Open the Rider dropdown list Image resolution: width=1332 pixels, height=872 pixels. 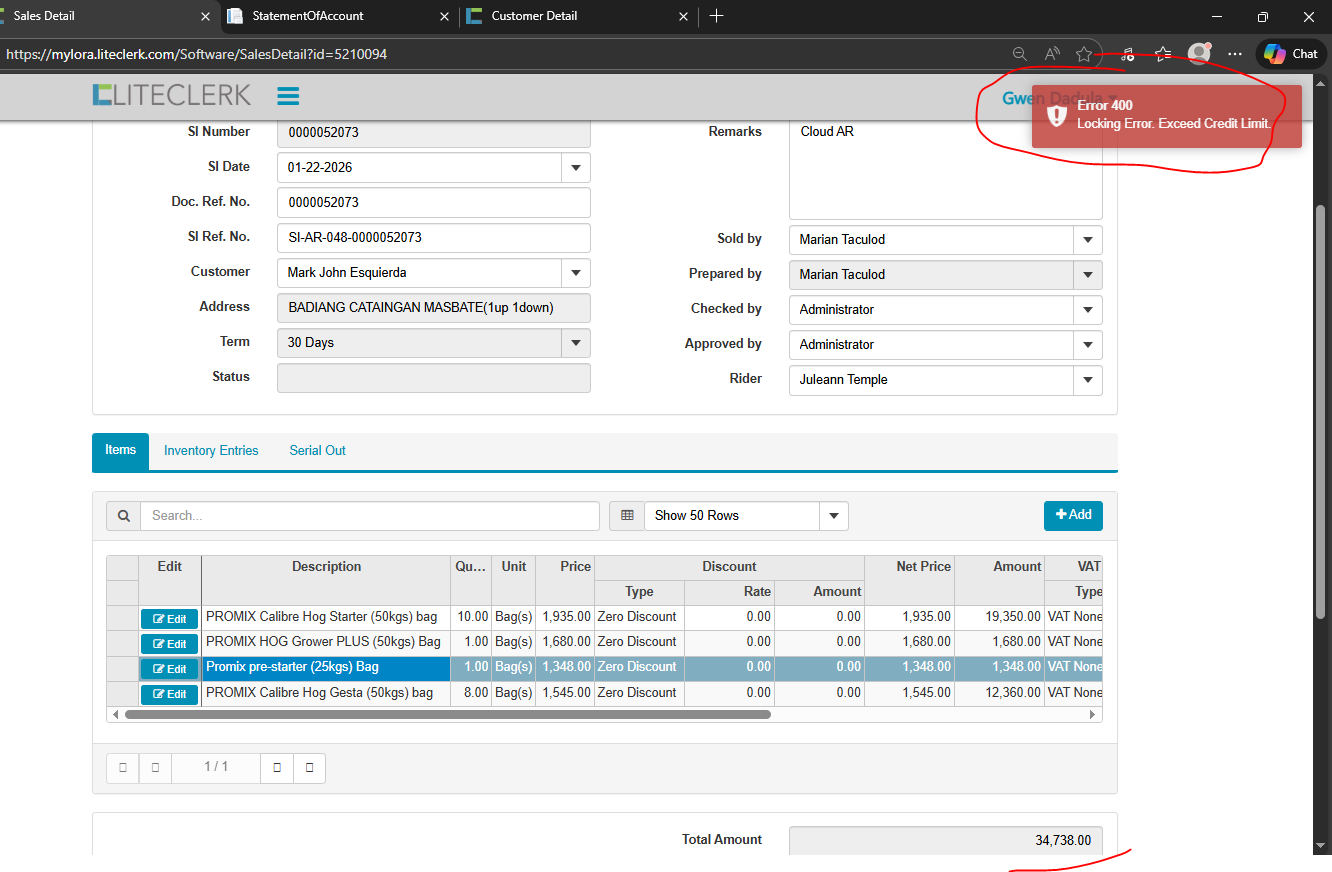tap(1087, 380)
